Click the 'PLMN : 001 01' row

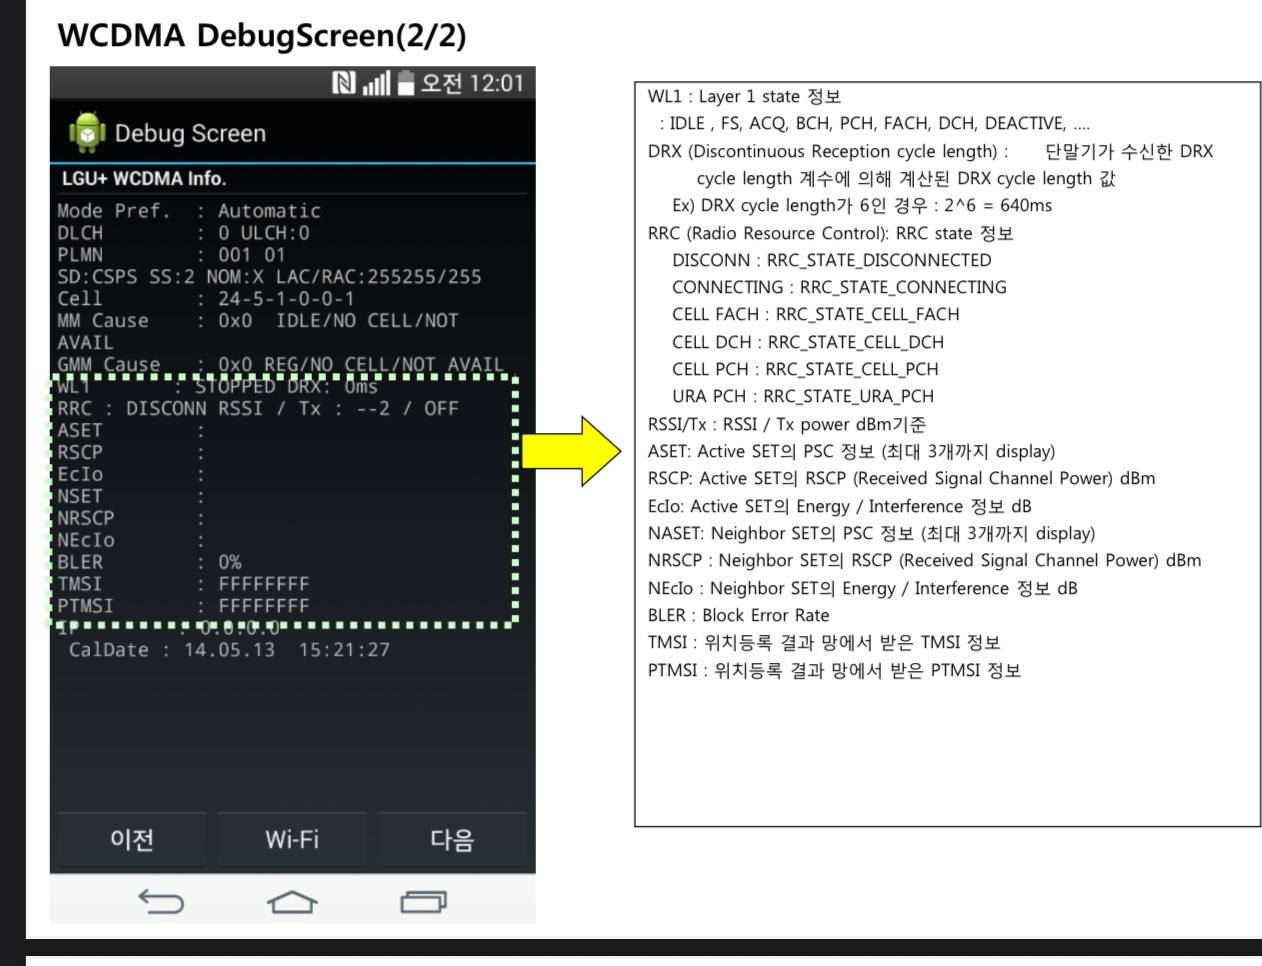click(171, 255)
